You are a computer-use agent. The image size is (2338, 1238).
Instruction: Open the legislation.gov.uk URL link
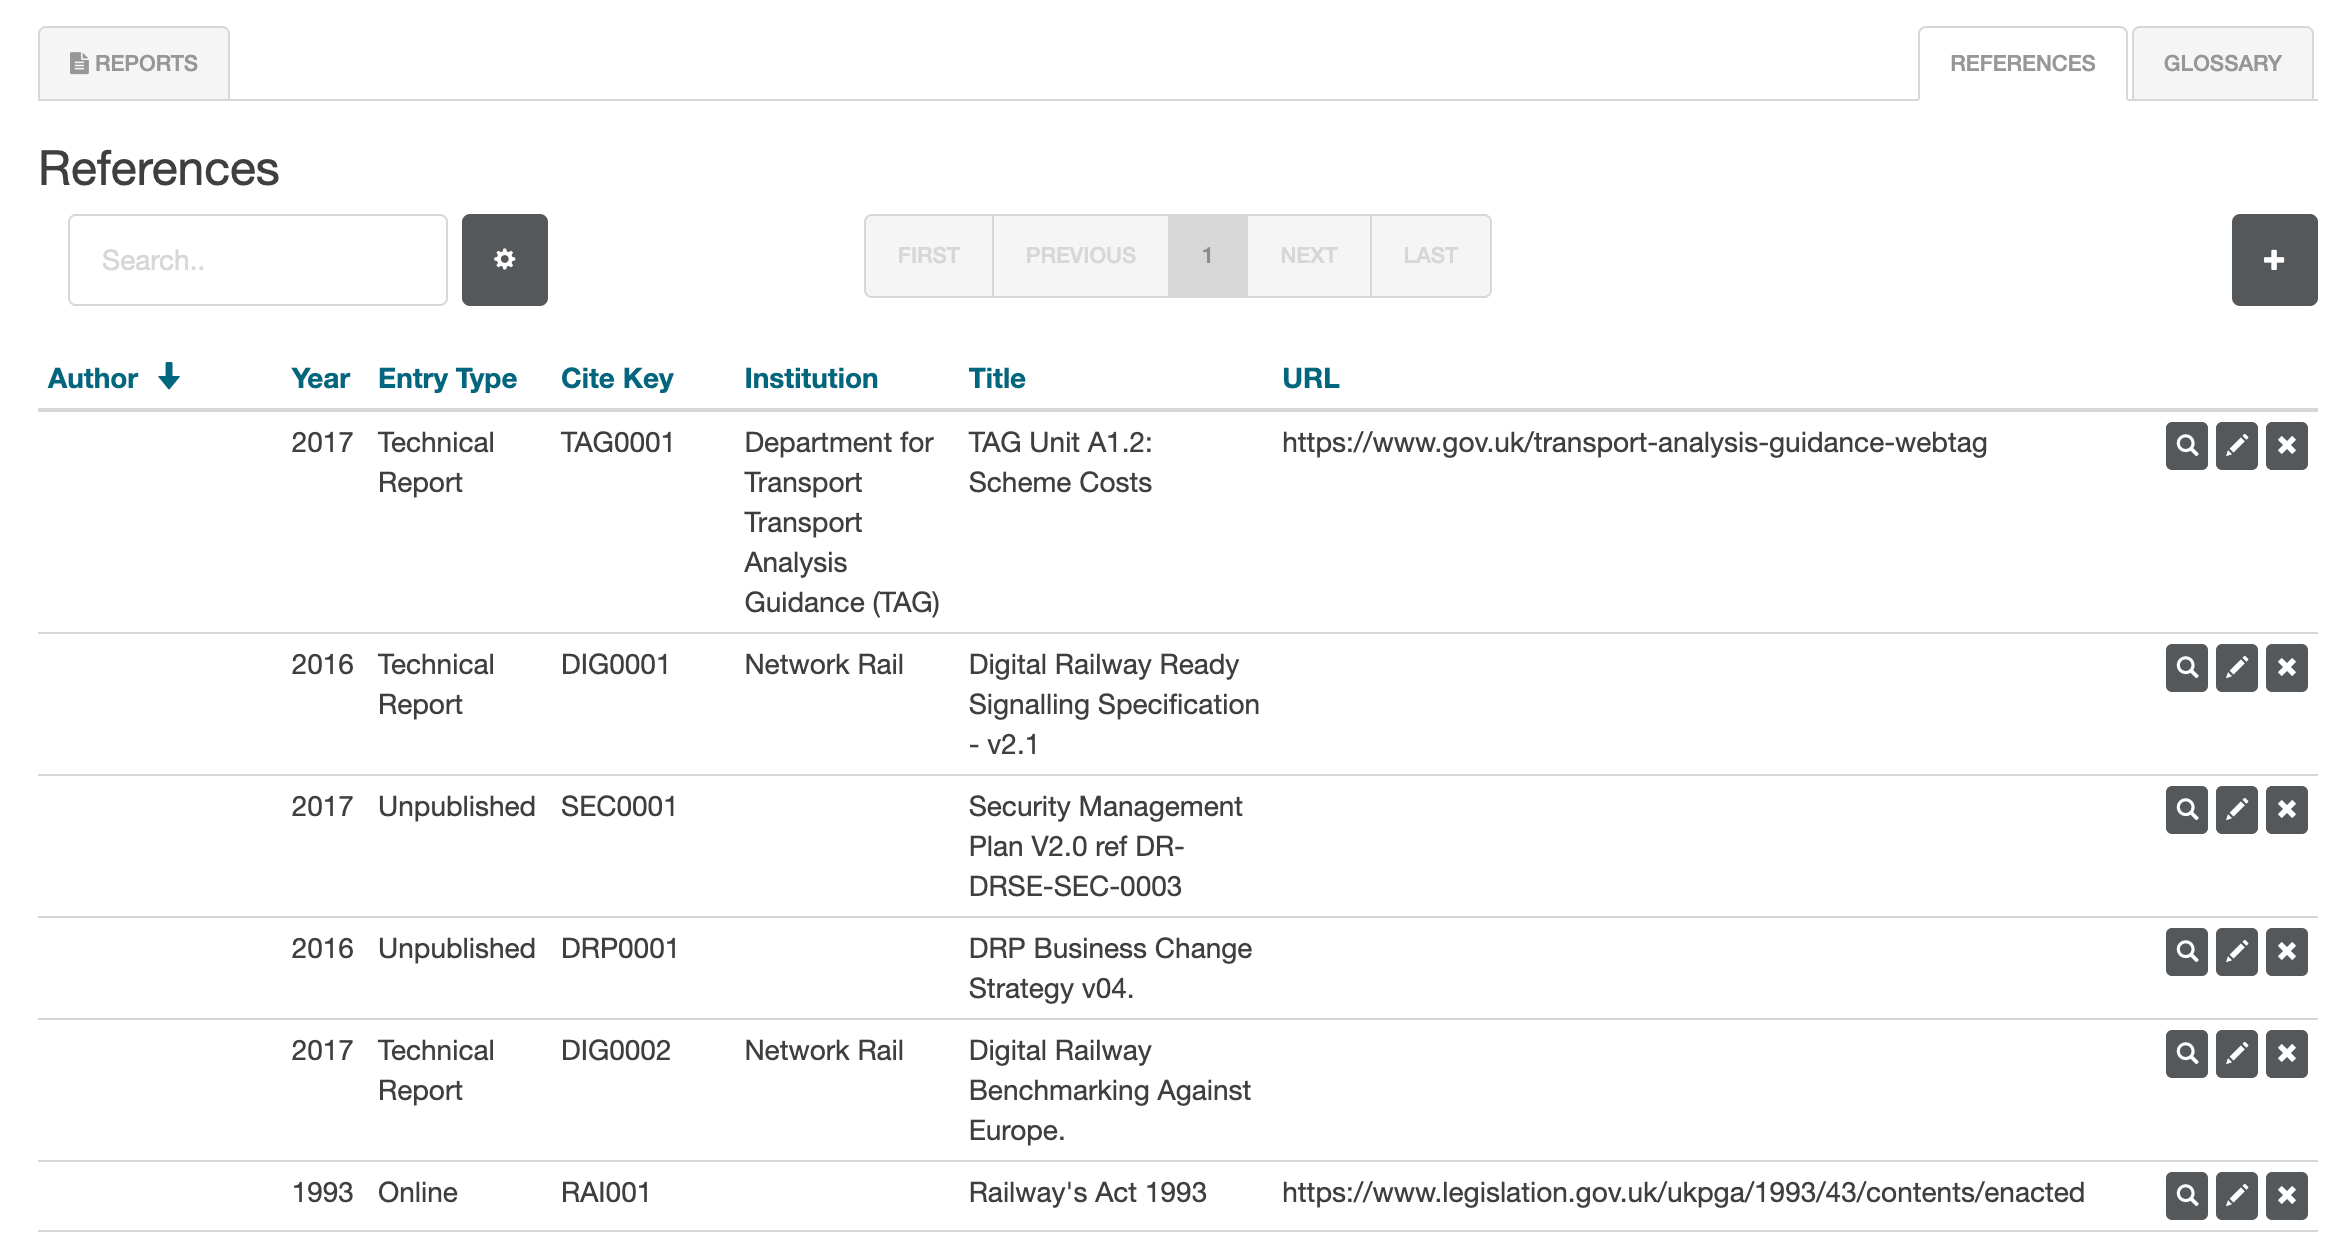(1682, 1193)
